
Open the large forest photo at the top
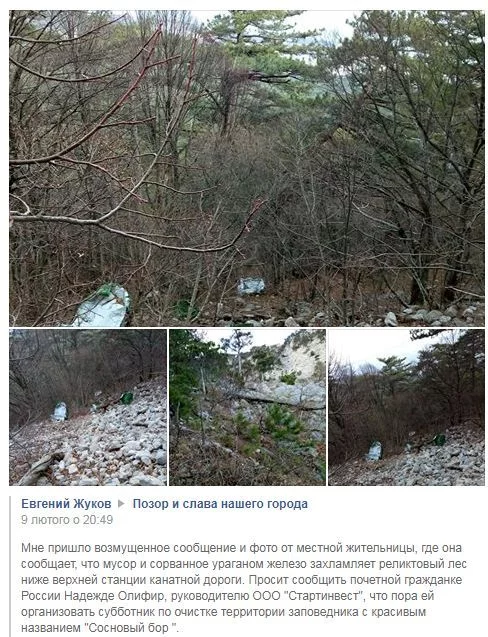247,168
